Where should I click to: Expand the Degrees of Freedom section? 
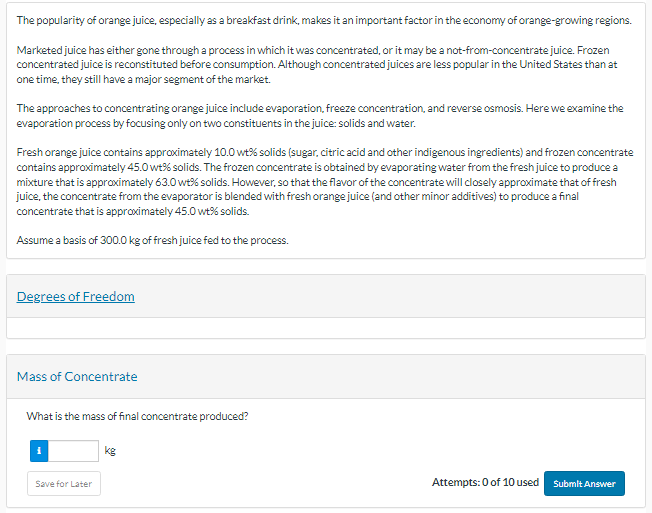[x=76, y=296]
